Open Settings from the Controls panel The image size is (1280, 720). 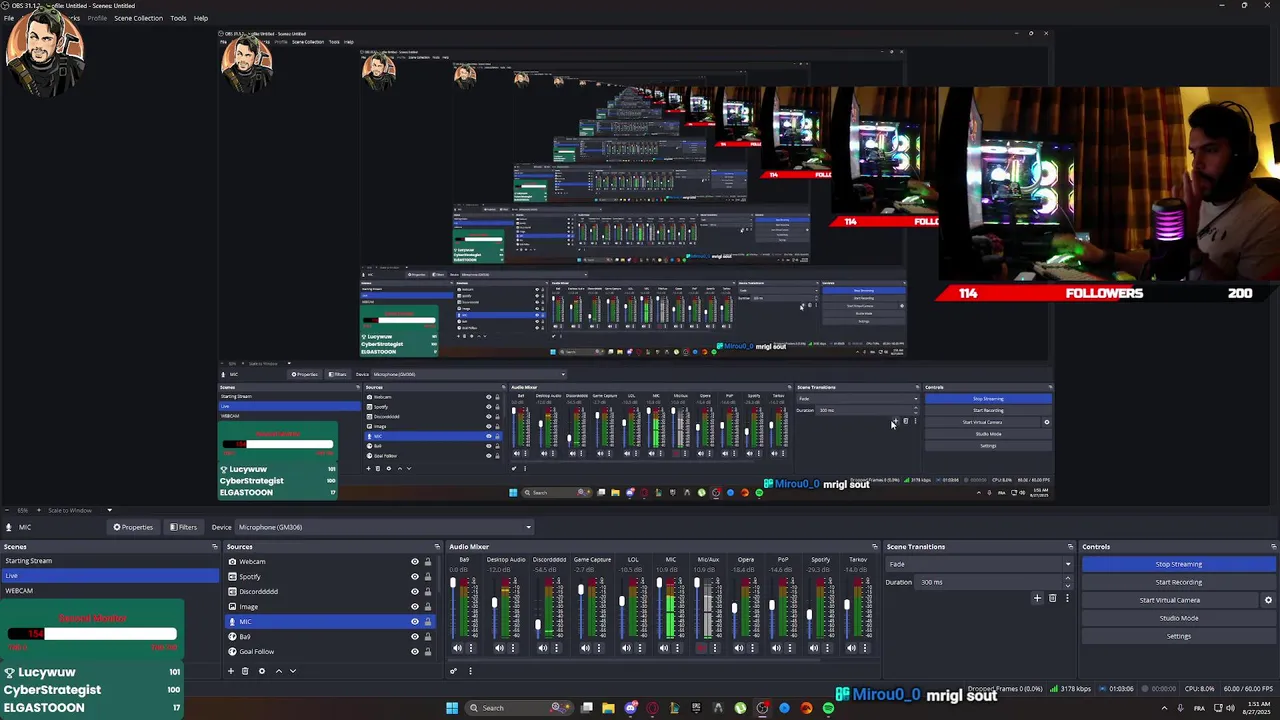point(1179,636)
